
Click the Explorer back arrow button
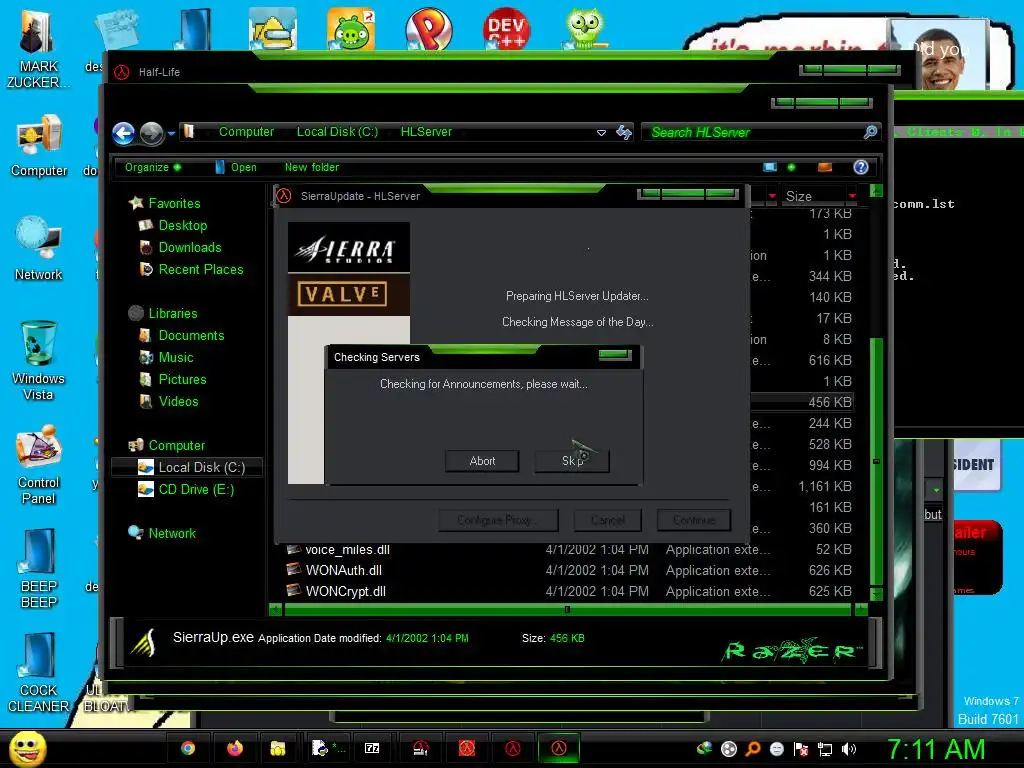123,133
